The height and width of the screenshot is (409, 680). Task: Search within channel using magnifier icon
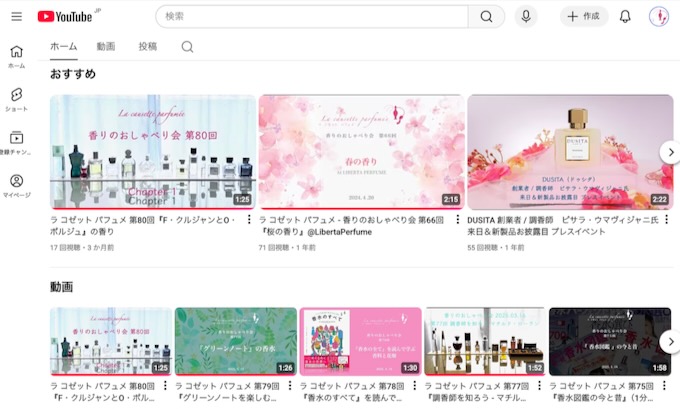(187, 47)
